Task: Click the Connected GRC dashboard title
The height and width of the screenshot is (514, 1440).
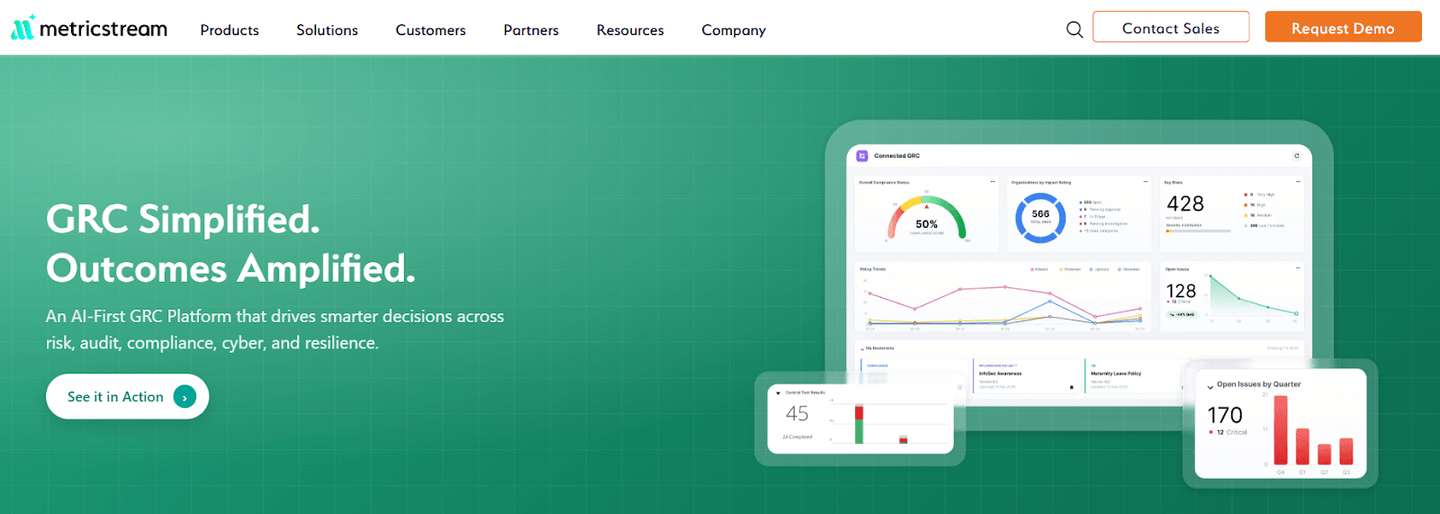Action: [x=897, y=156]
